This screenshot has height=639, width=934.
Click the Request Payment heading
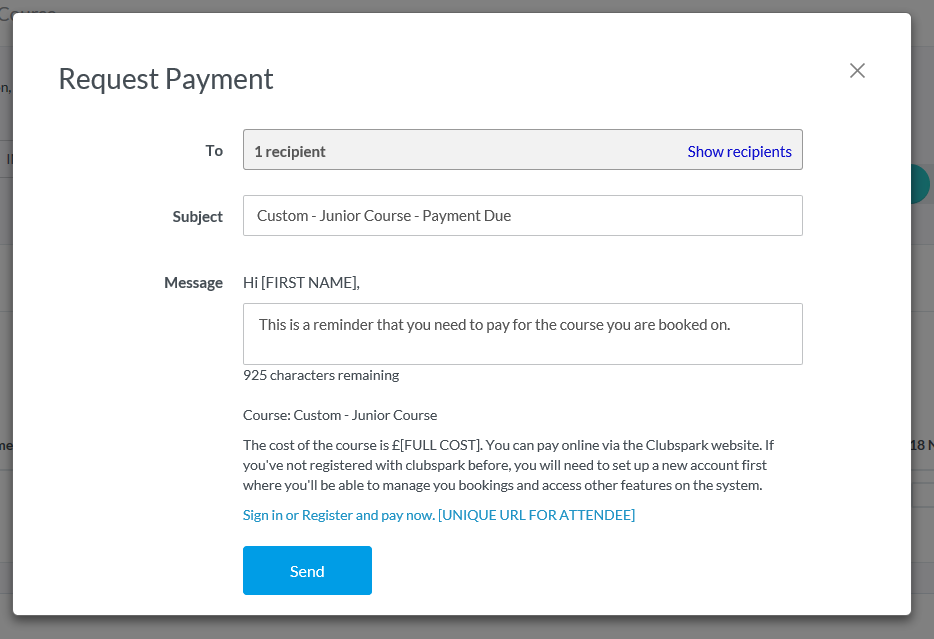pos(166,79)
